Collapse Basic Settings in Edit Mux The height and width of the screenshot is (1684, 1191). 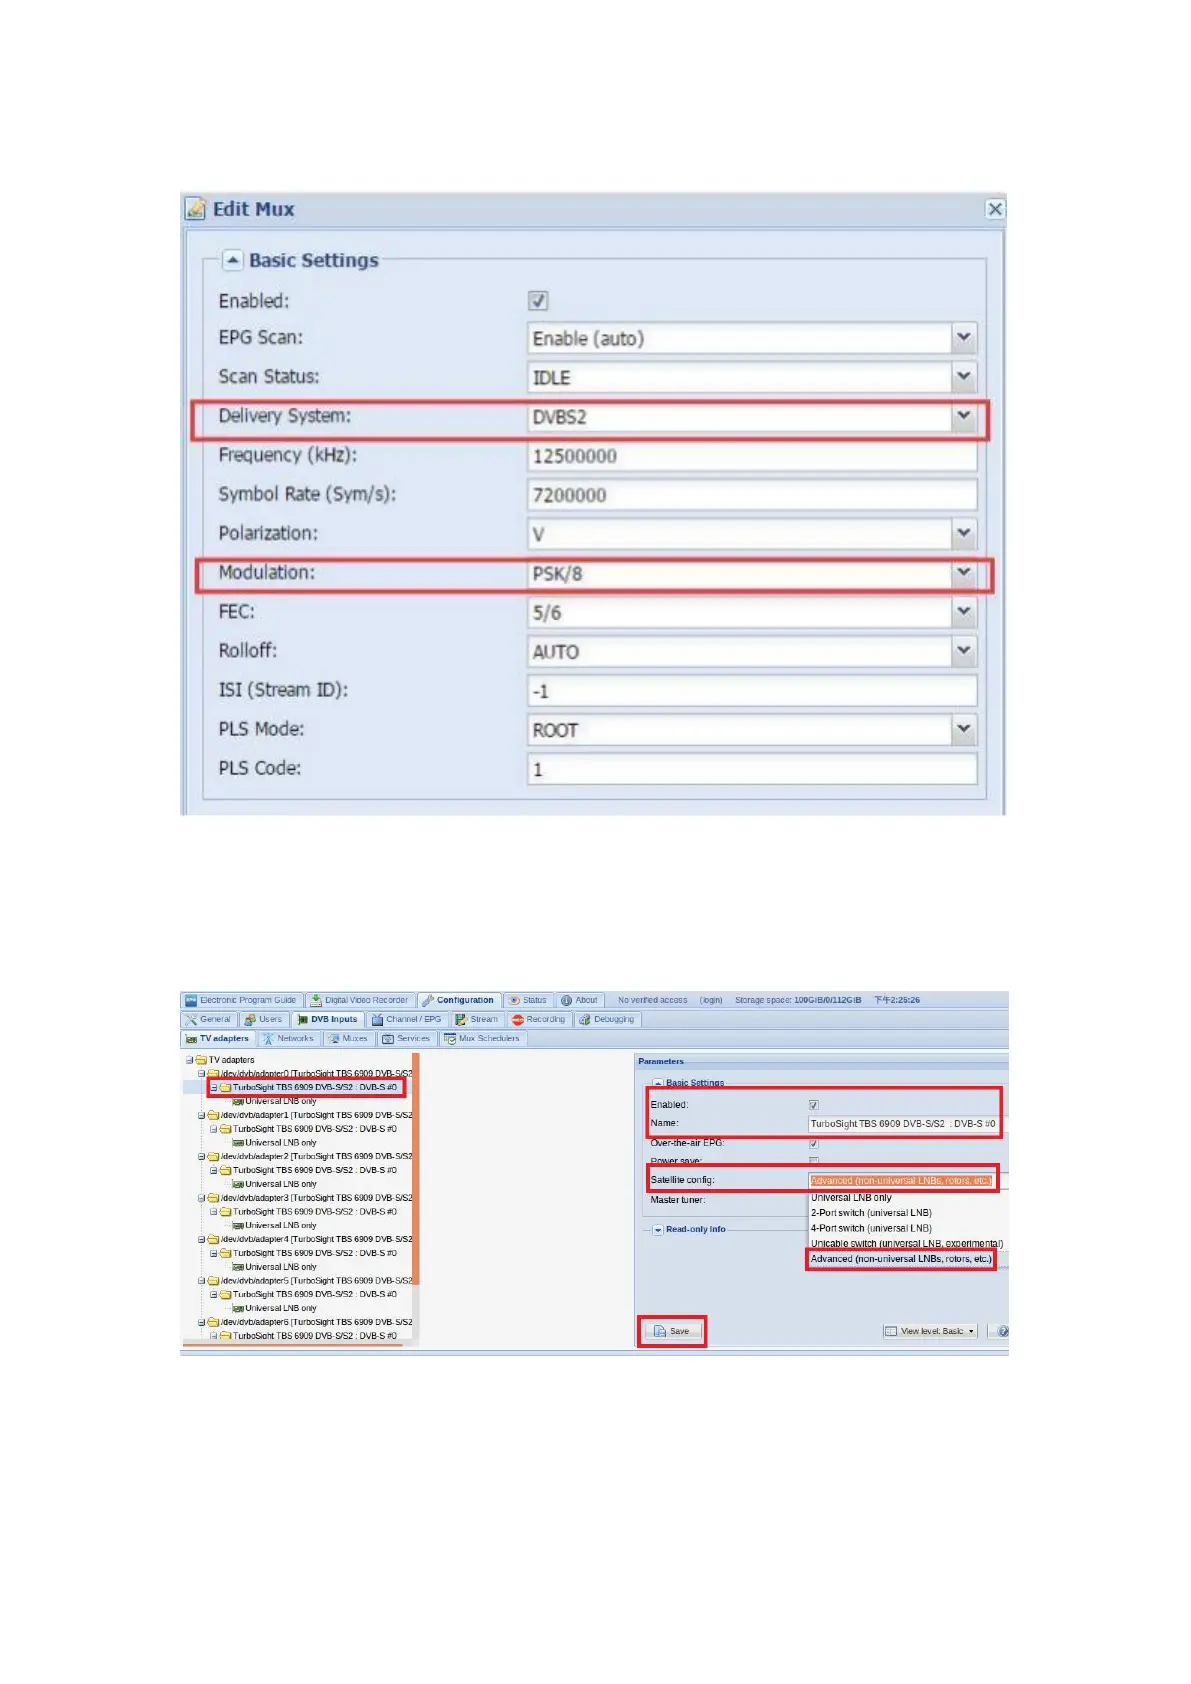[x=232, y=260]
